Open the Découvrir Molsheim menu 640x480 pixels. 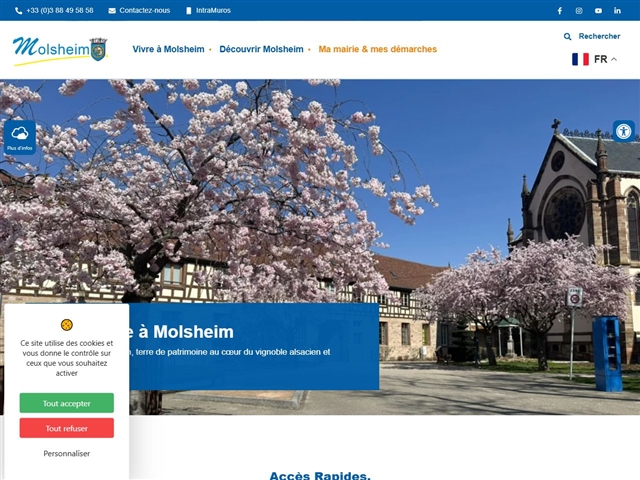coord(261,49)
